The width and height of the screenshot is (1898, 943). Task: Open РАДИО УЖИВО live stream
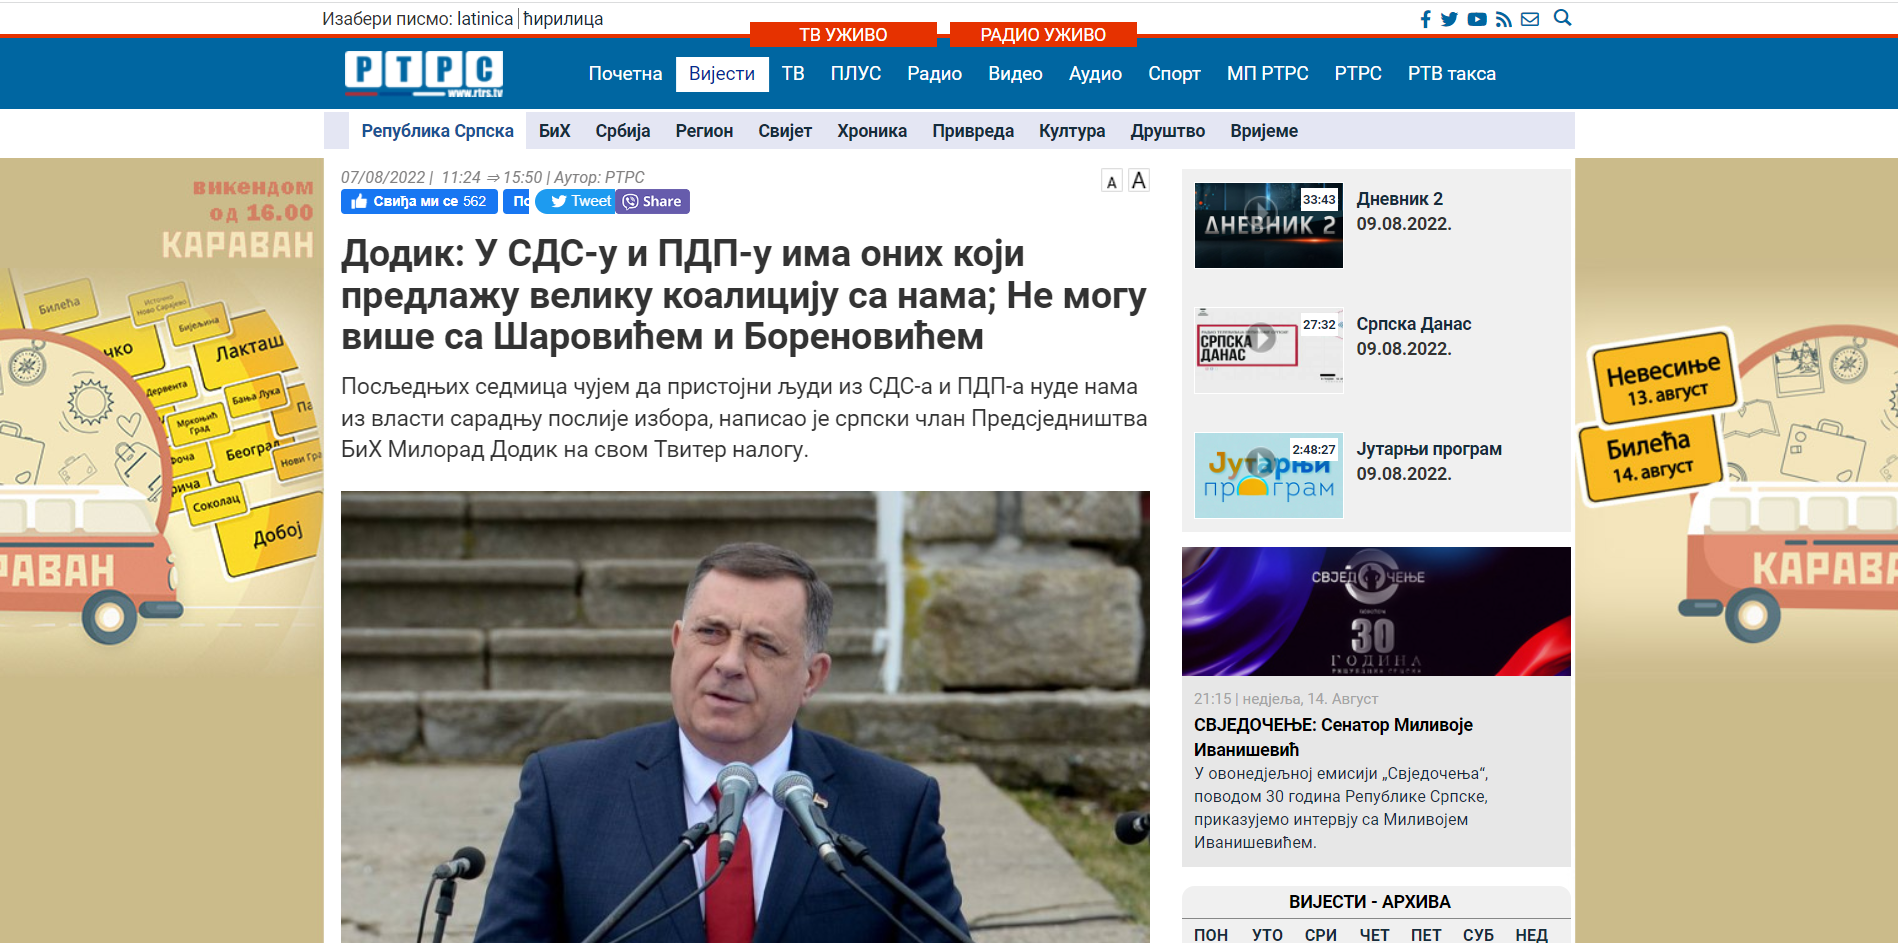tap(1043, 35)
